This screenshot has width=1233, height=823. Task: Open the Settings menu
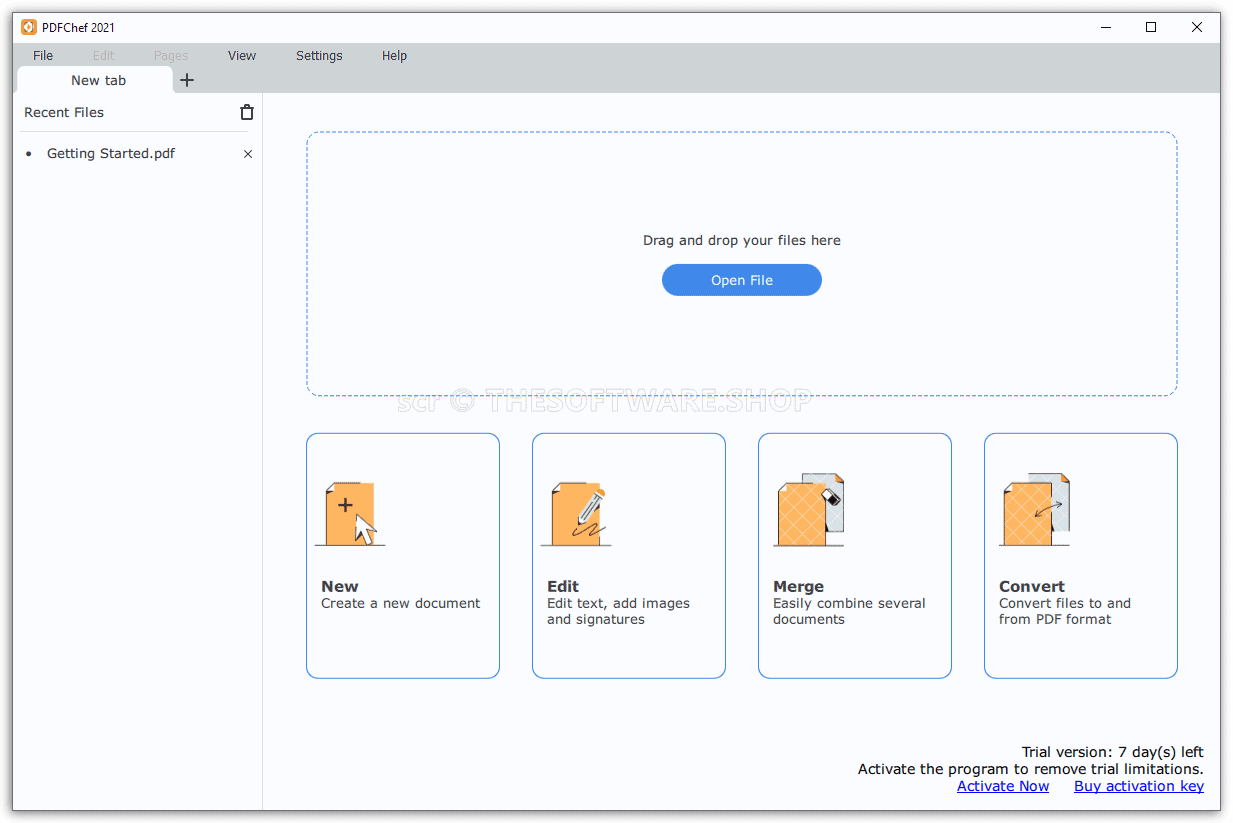pos(319,56)
